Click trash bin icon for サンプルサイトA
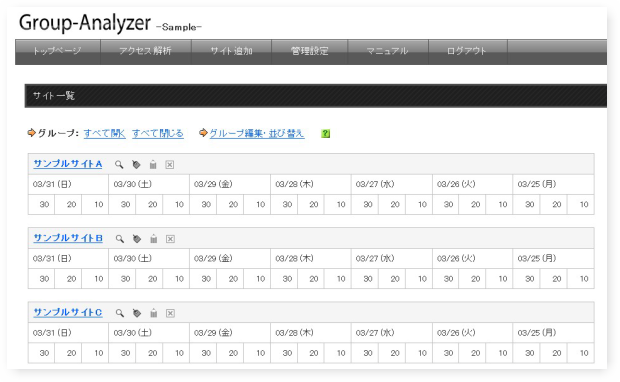Viewport: 620px width, 382px height. tap(153, 165)
